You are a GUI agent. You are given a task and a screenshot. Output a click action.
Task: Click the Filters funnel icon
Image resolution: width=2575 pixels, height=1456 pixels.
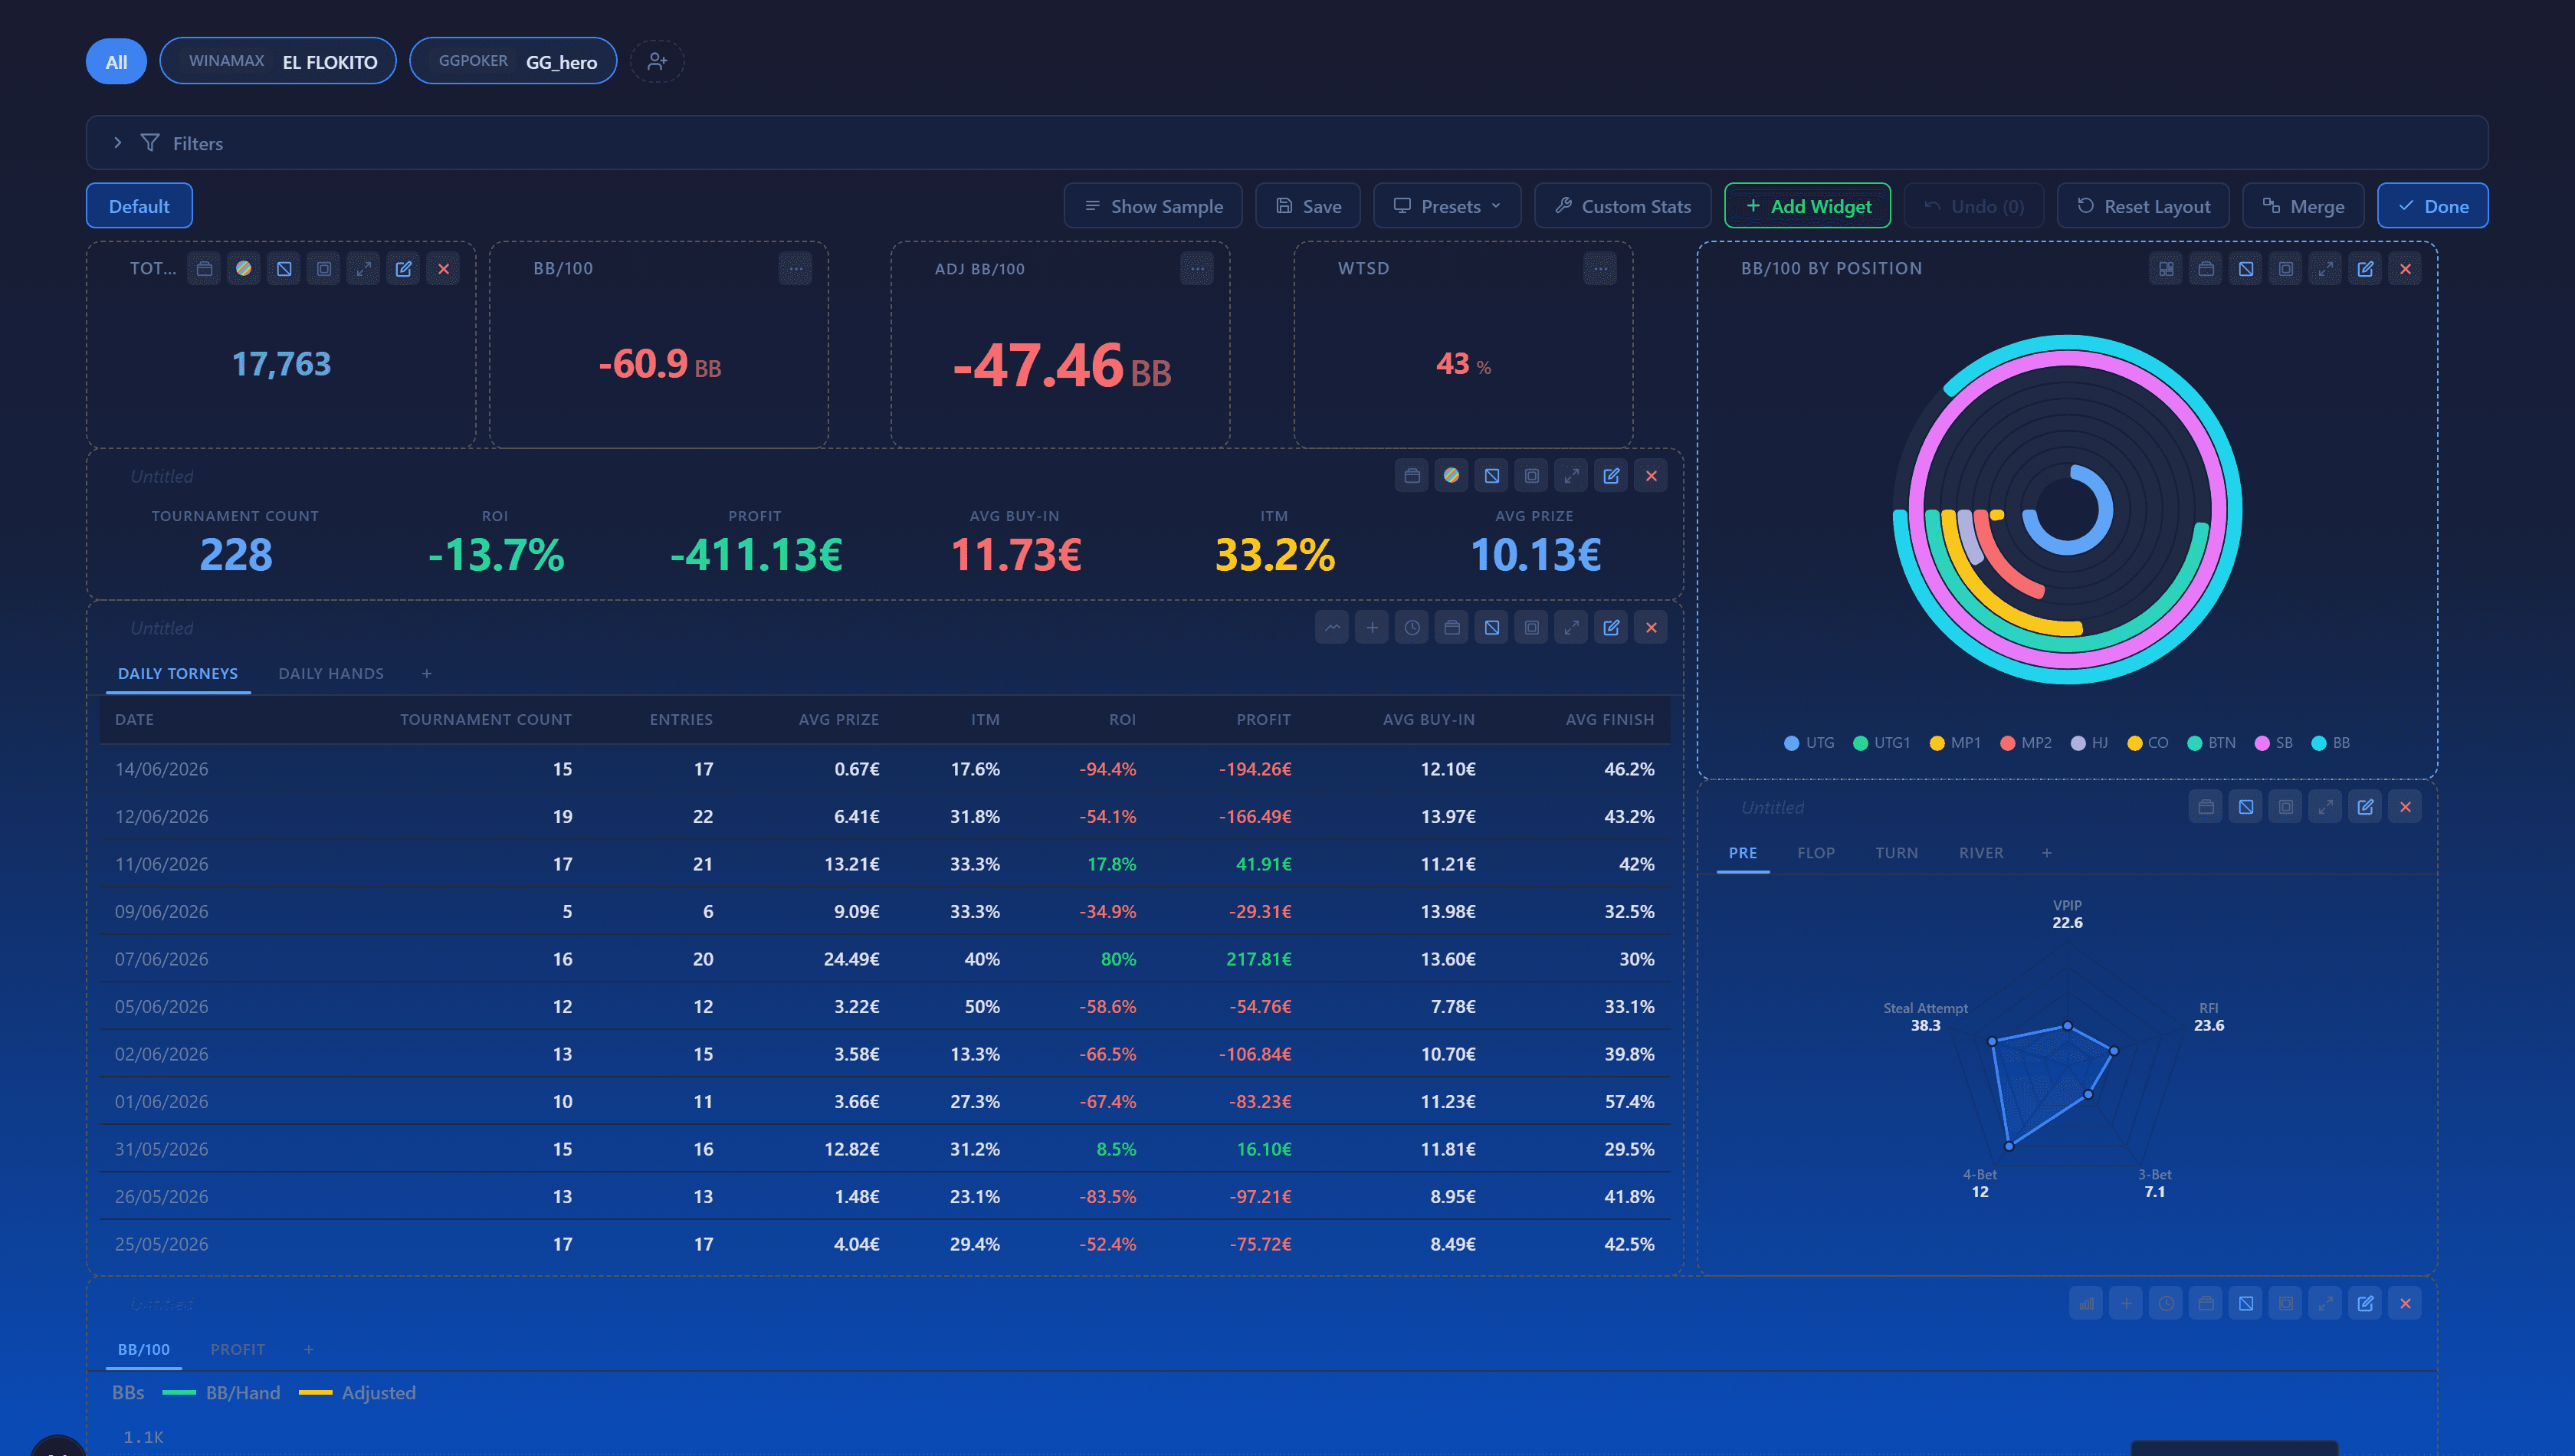(x=150, y=143)
